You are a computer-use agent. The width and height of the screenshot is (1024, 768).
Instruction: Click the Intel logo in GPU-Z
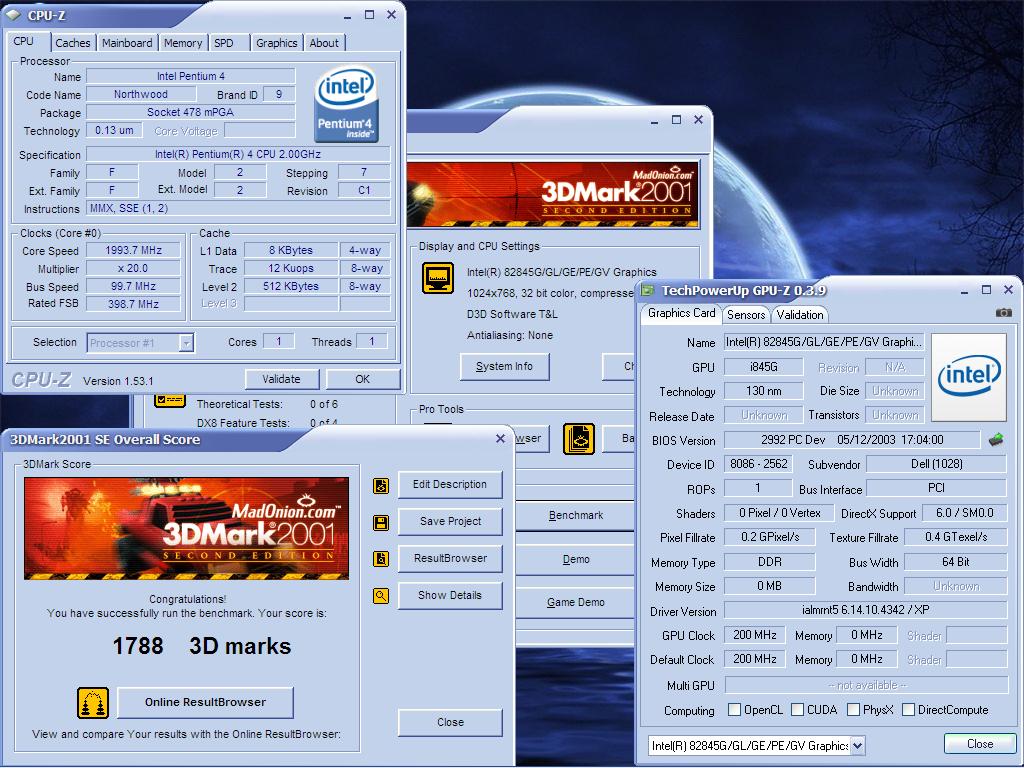coord(968,377)
